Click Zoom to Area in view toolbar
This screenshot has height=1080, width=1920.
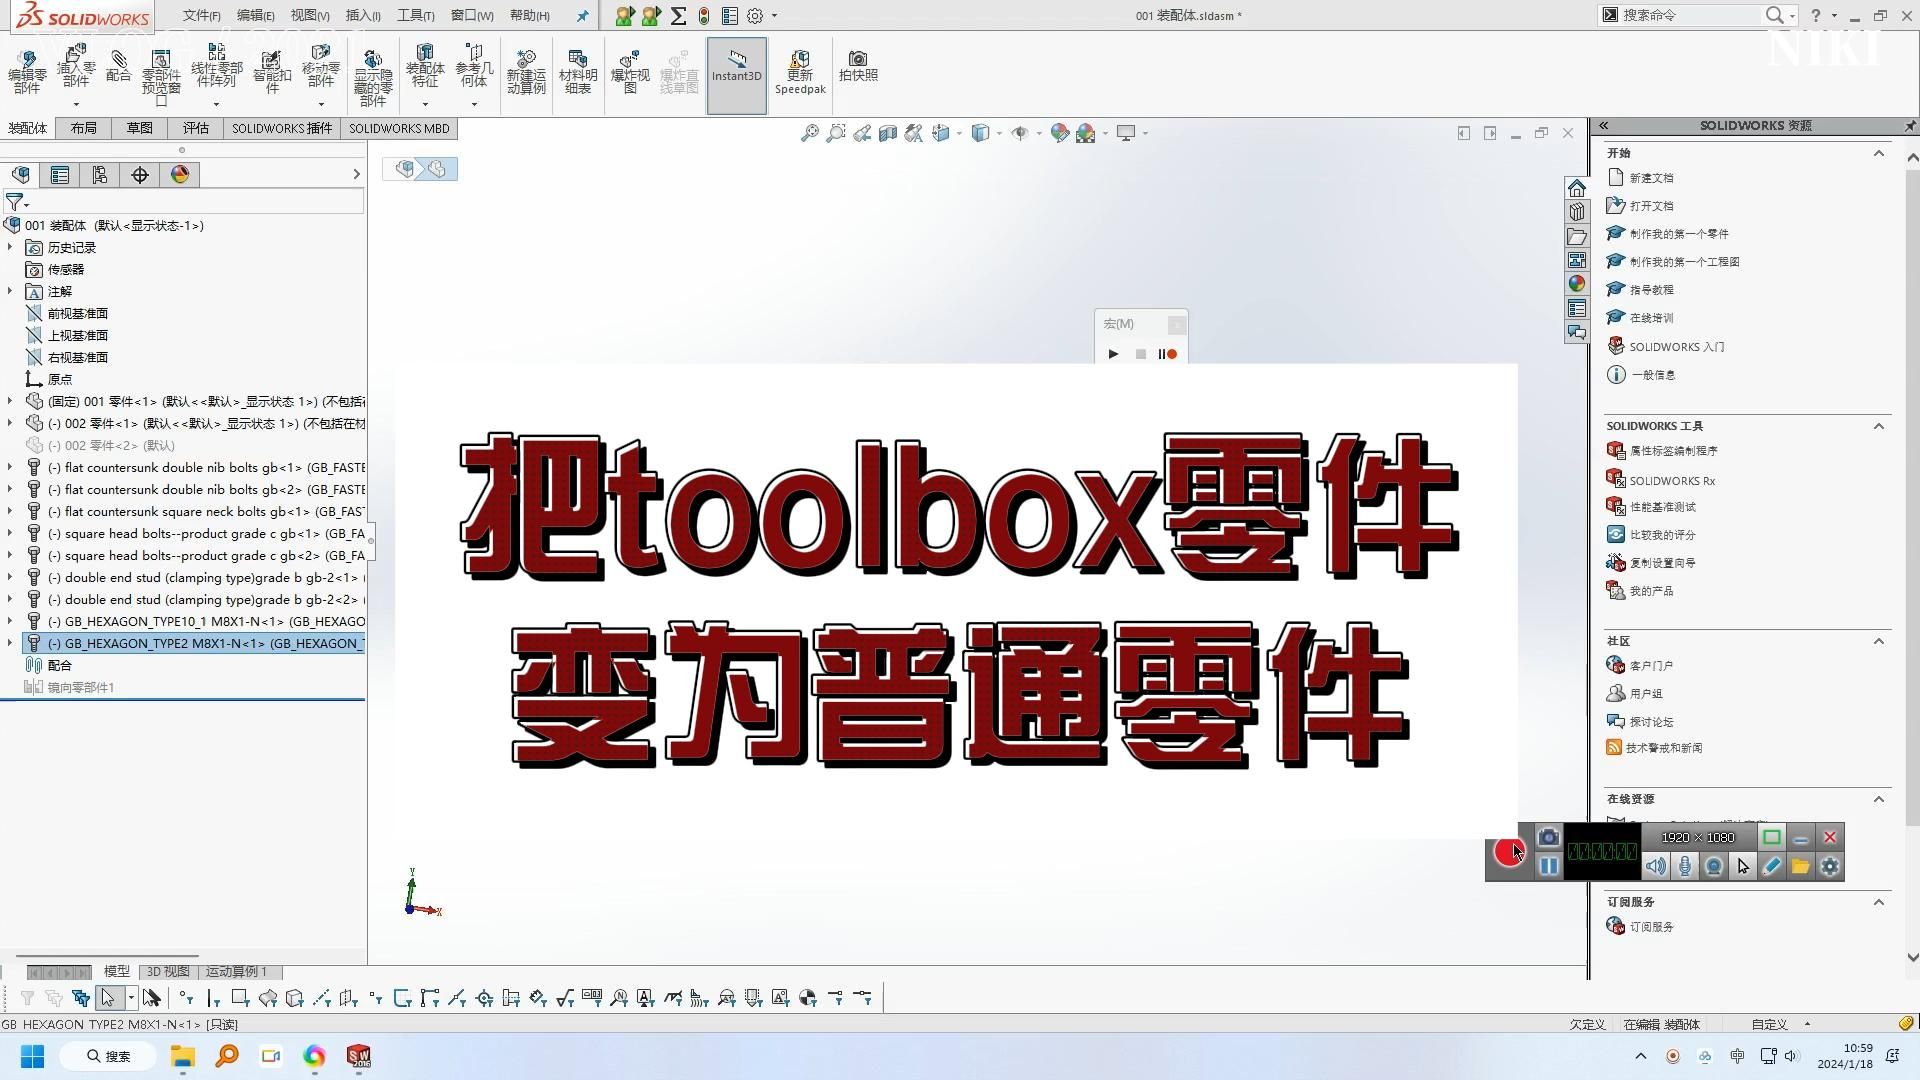(835, 133)
